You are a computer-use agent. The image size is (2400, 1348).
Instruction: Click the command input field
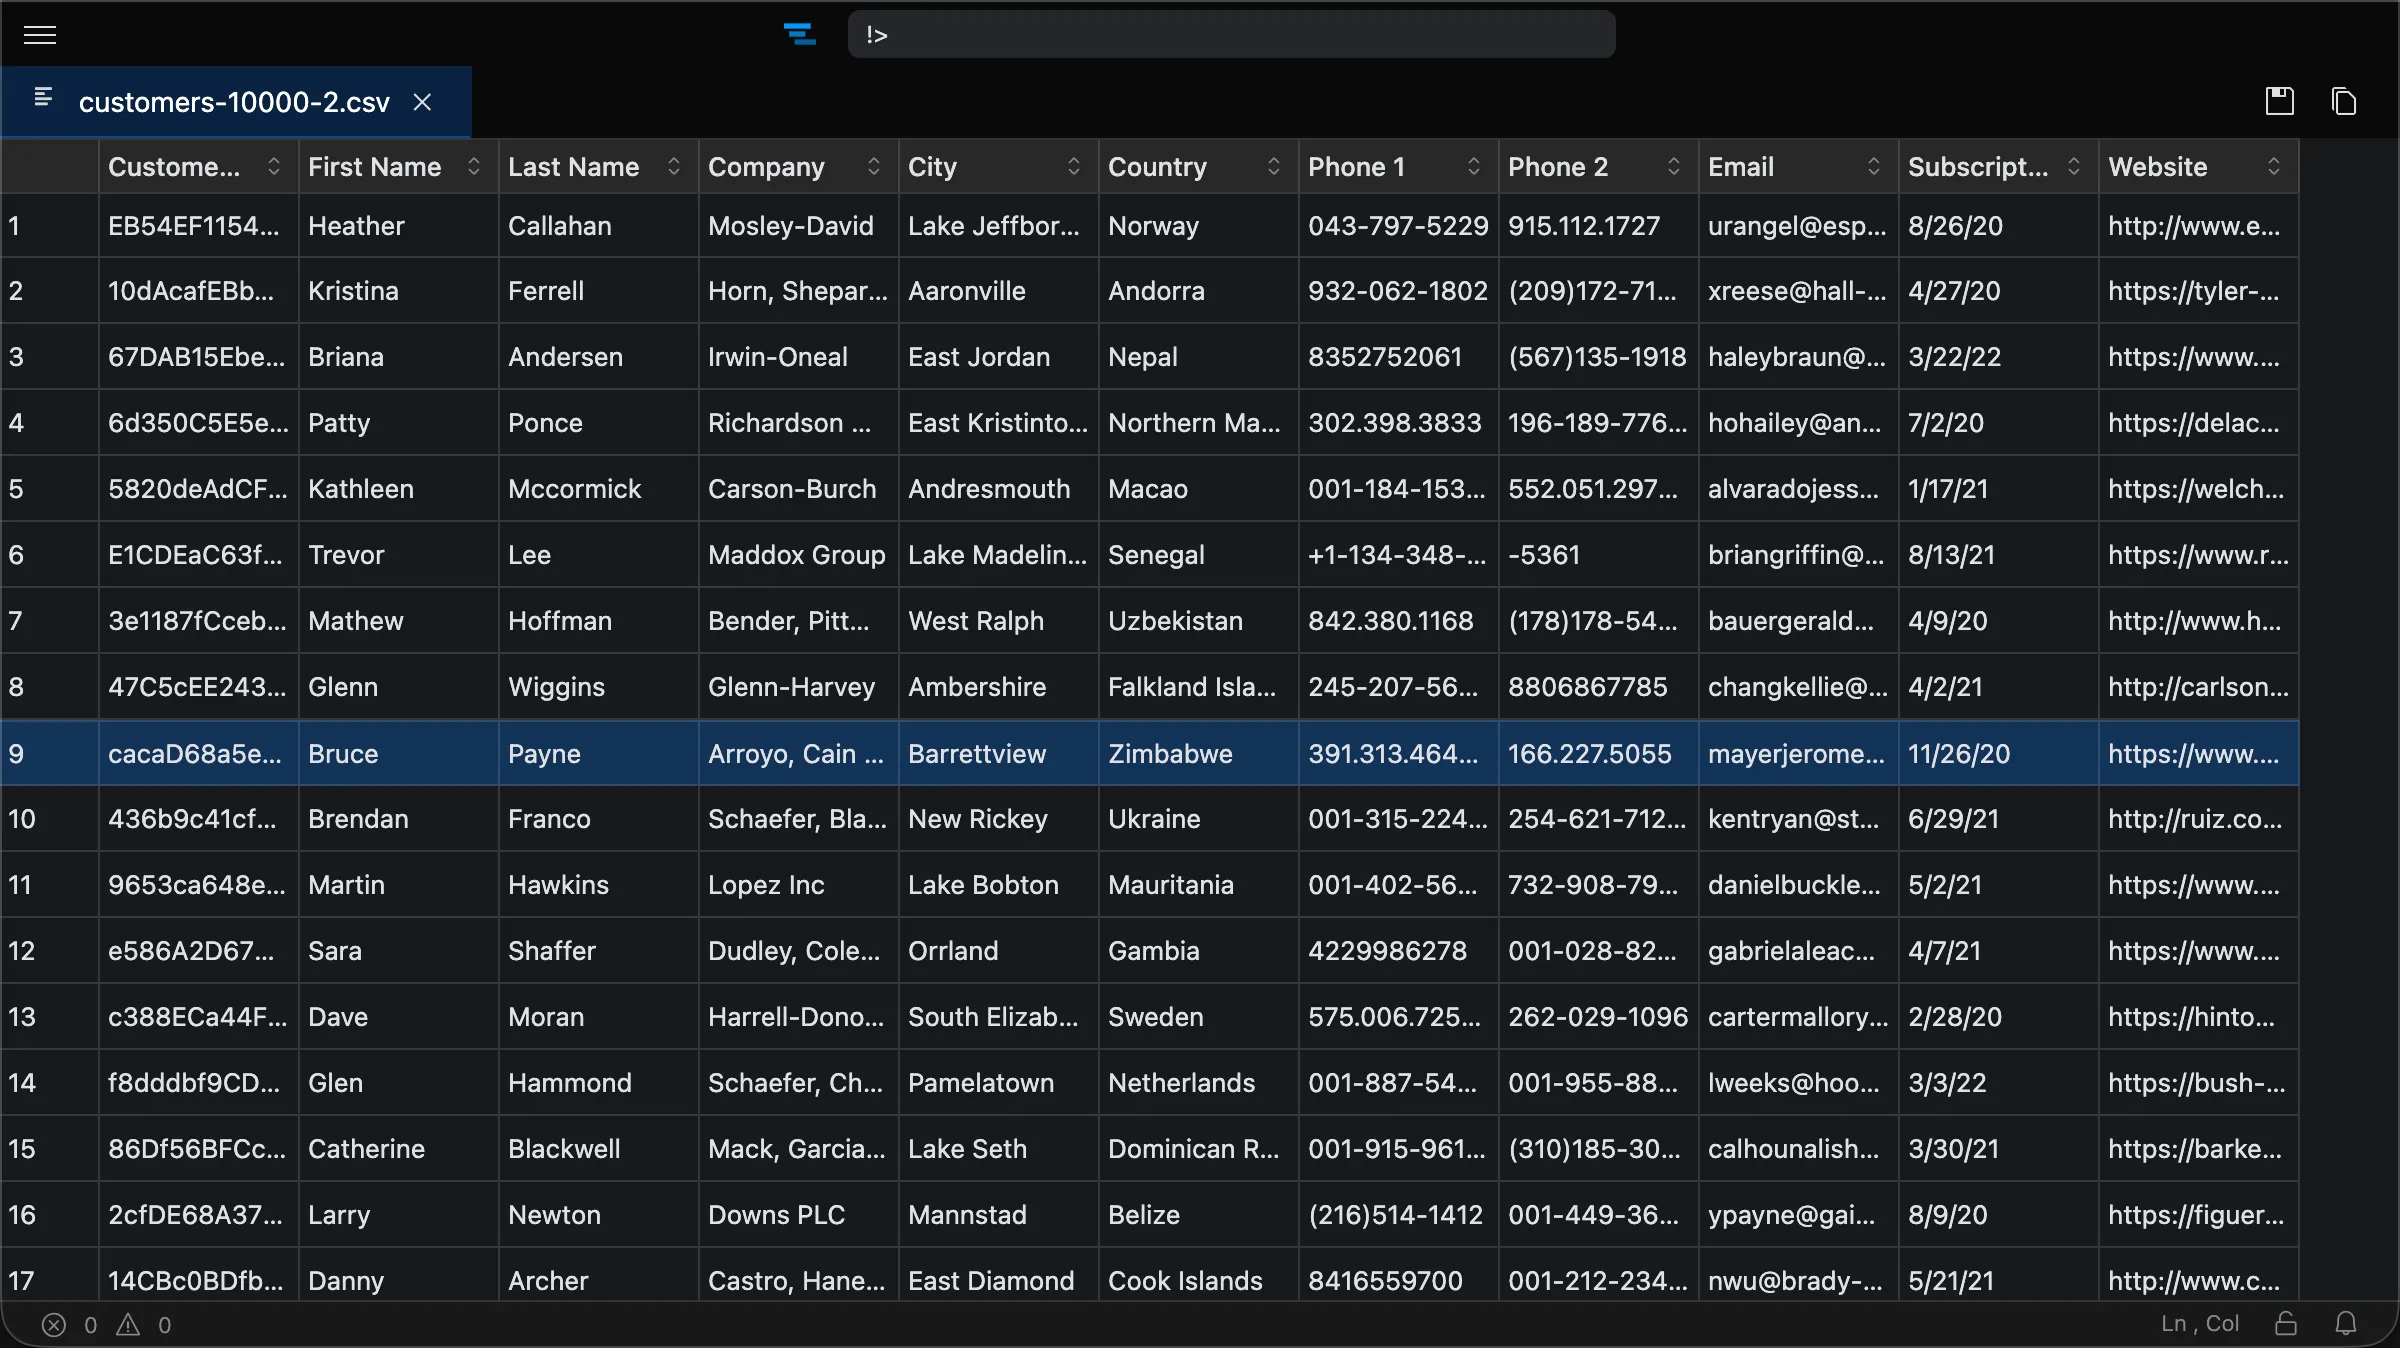tap(1230, 35)
